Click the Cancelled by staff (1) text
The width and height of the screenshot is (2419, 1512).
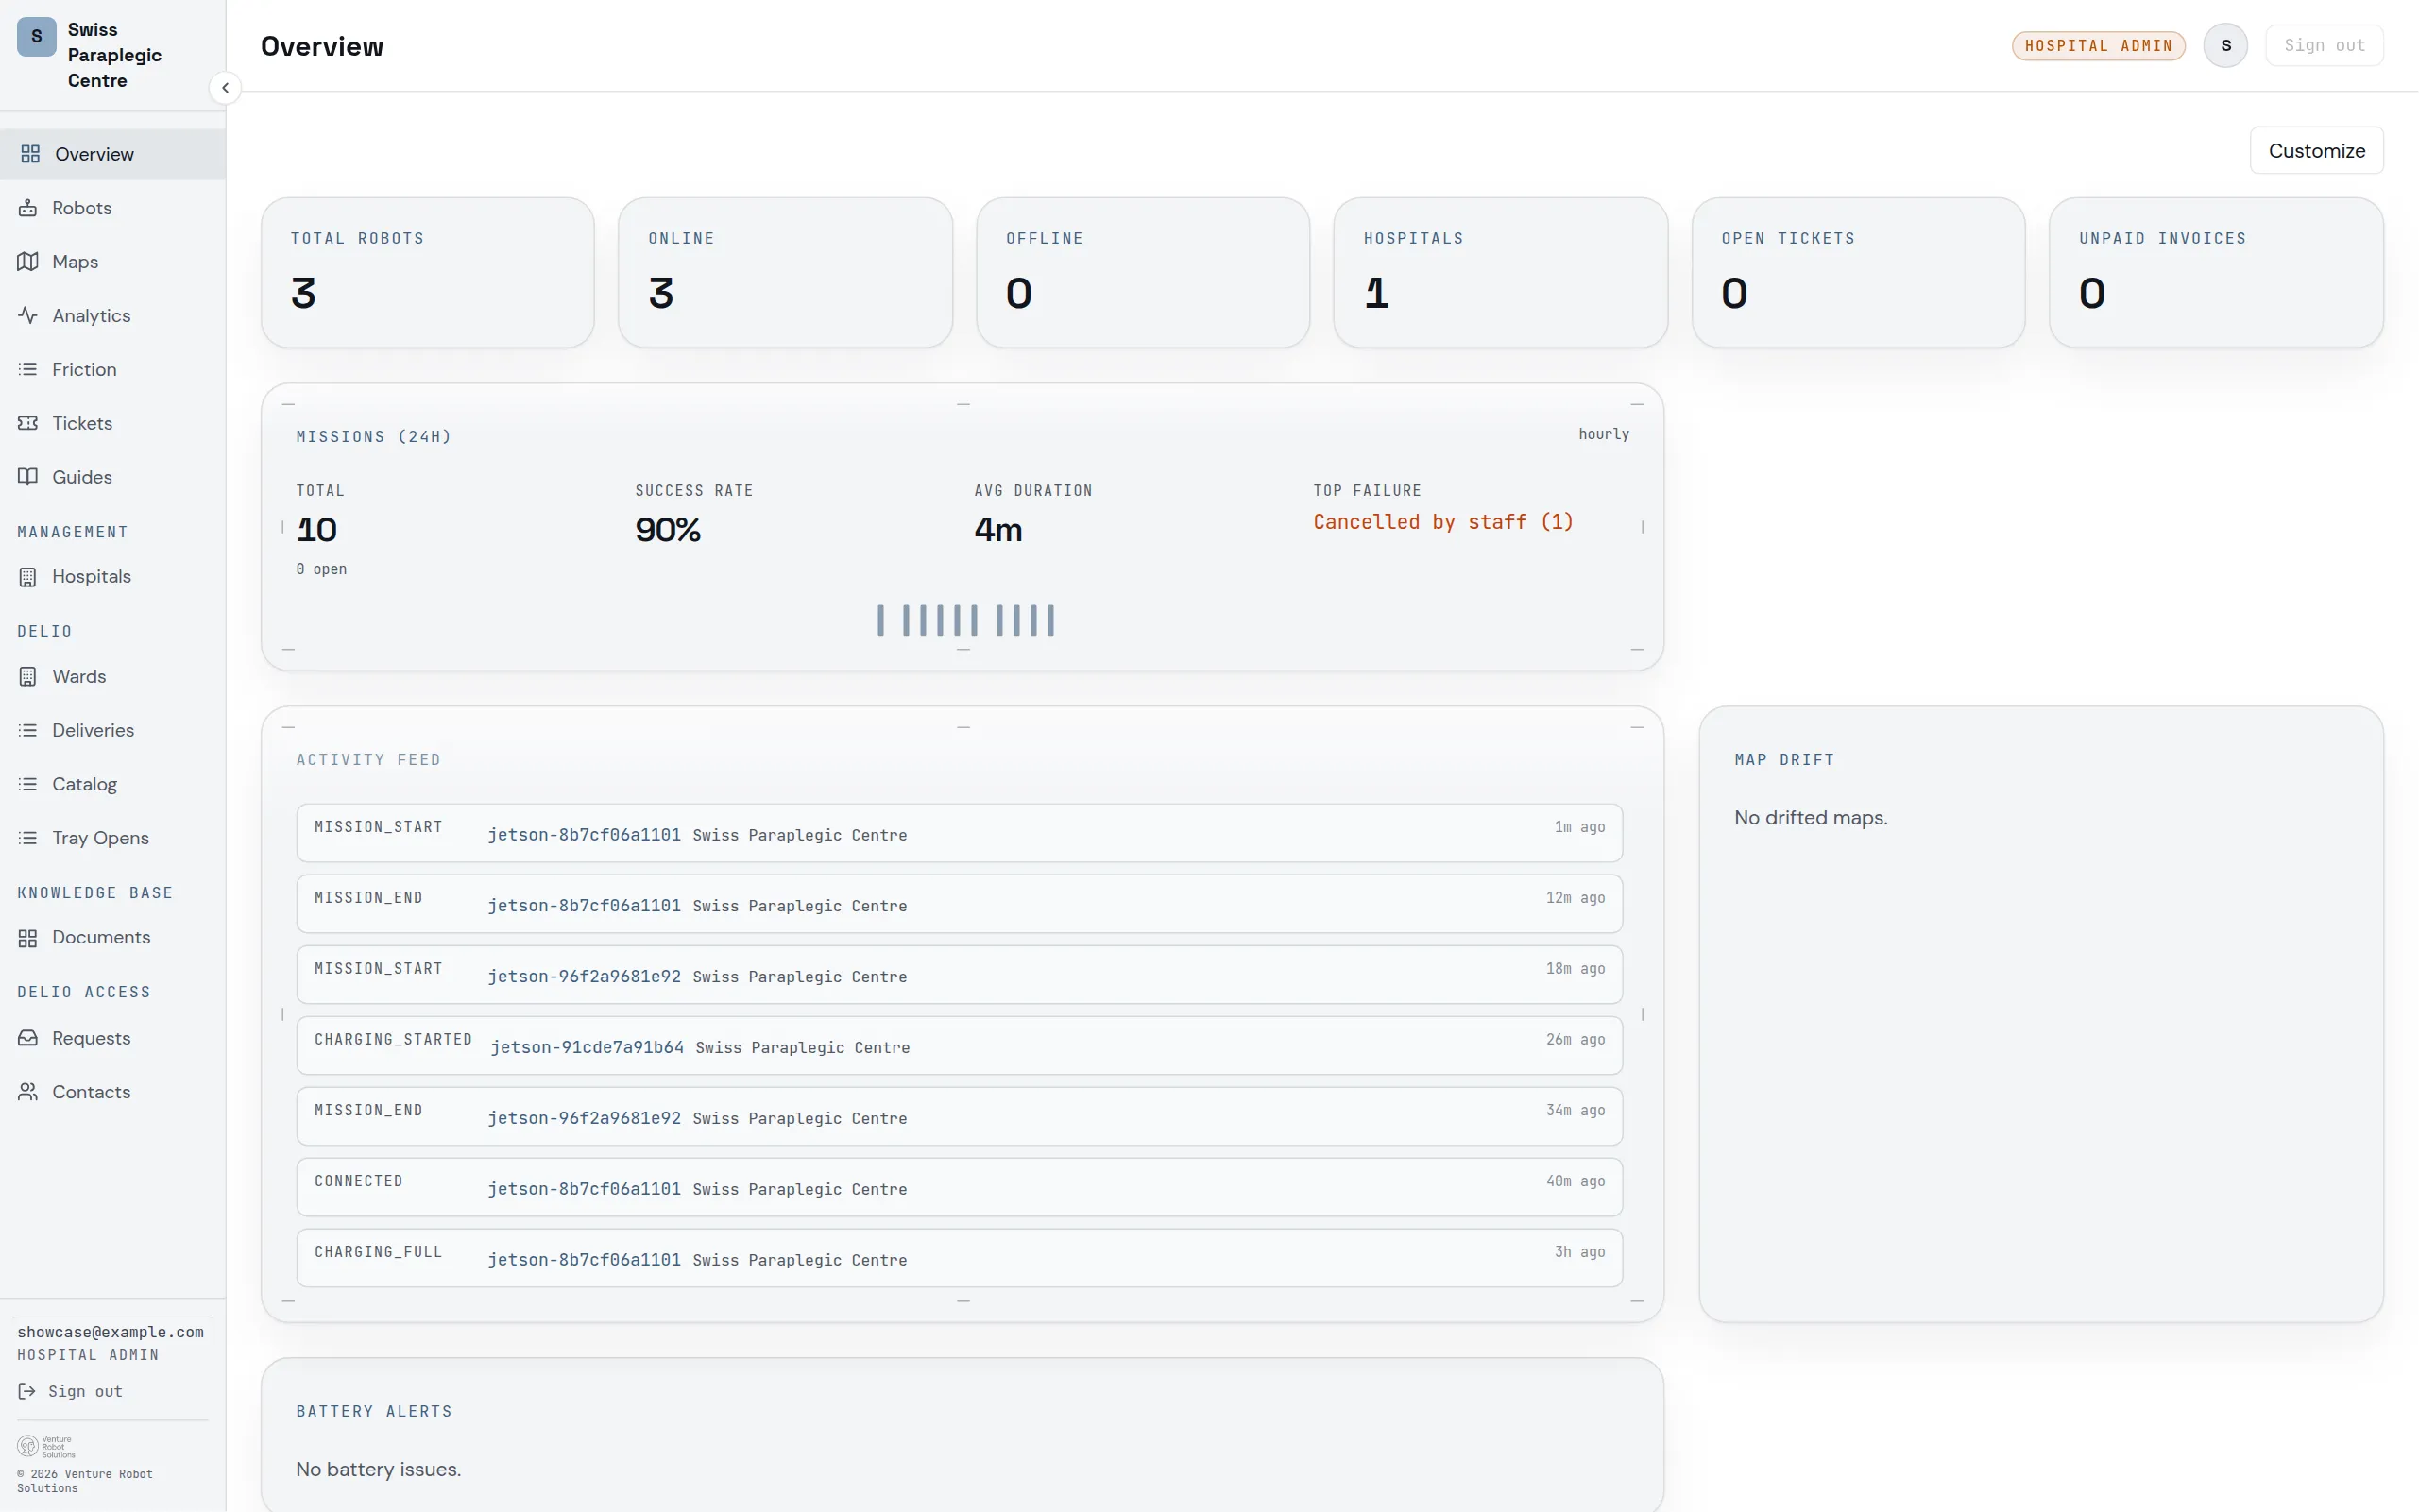click(1443, 522)
